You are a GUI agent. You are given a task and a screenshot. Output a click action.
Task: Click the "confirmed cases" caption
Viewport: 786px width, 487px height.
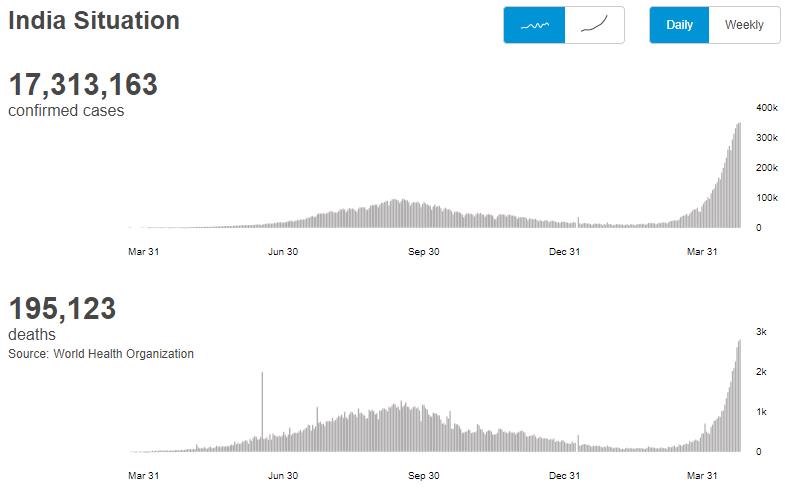[66, 111]
